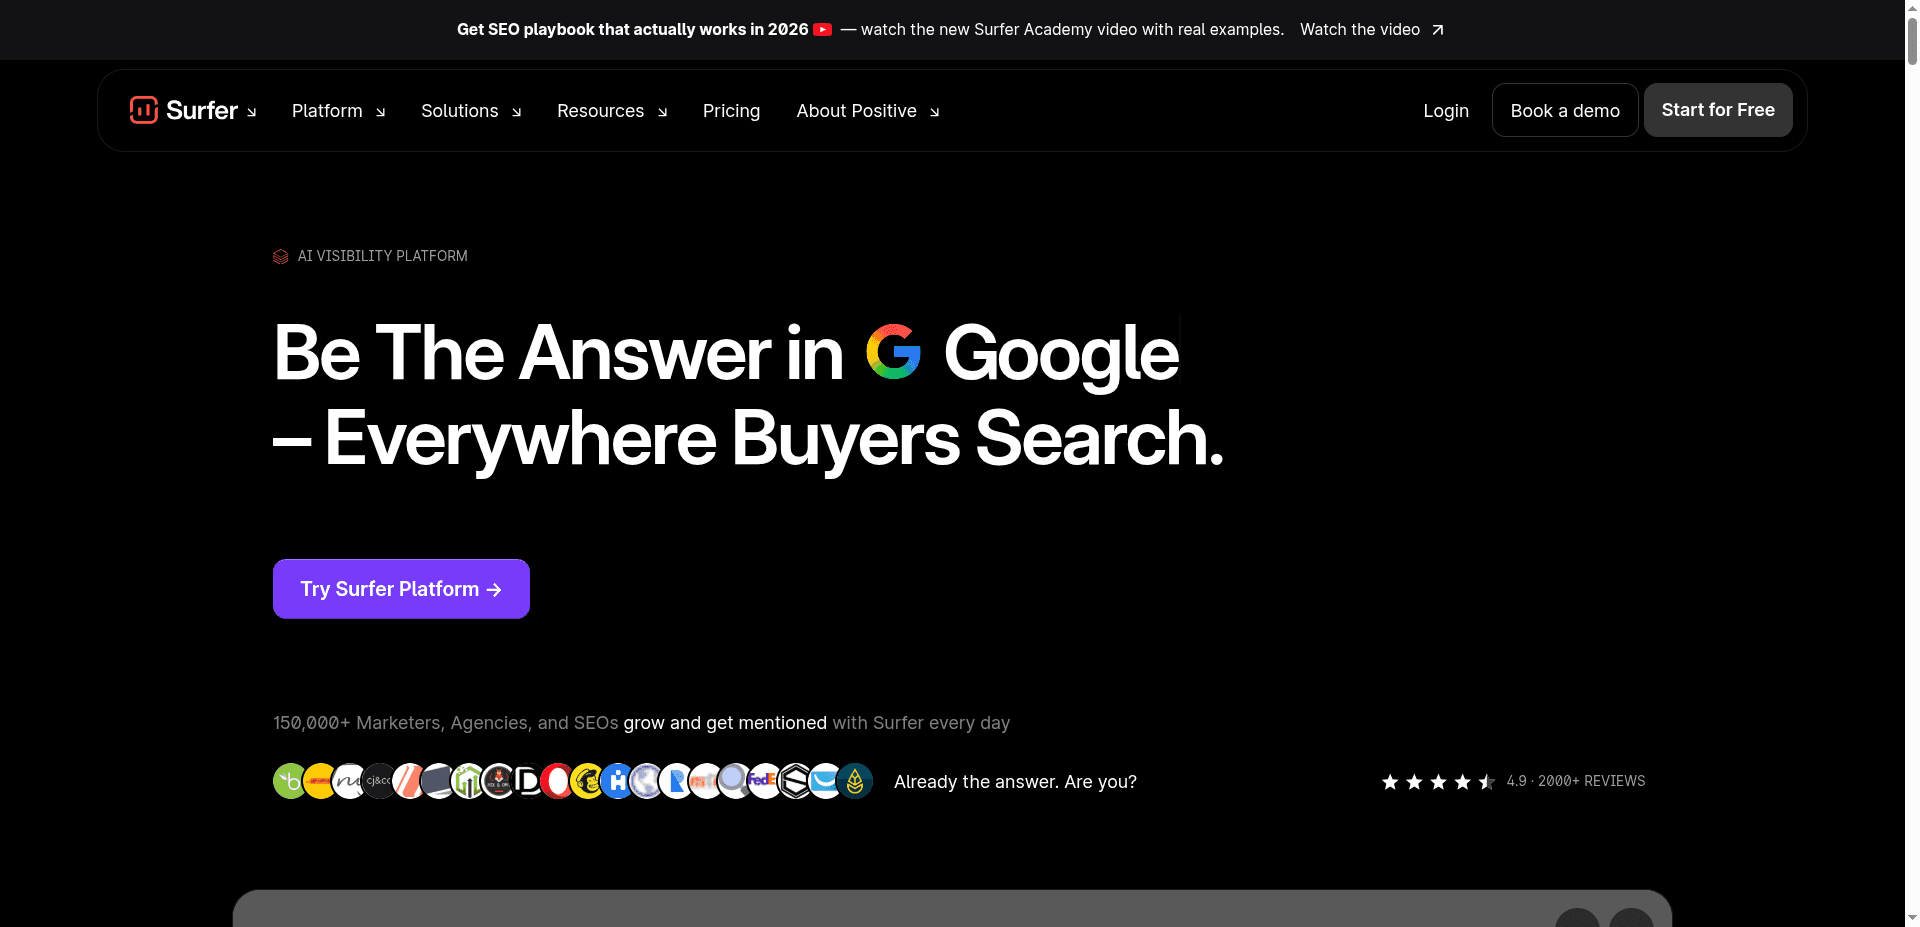Click the blue R customer logo
Screen dimensions: 1920x927
pos(676,781)
